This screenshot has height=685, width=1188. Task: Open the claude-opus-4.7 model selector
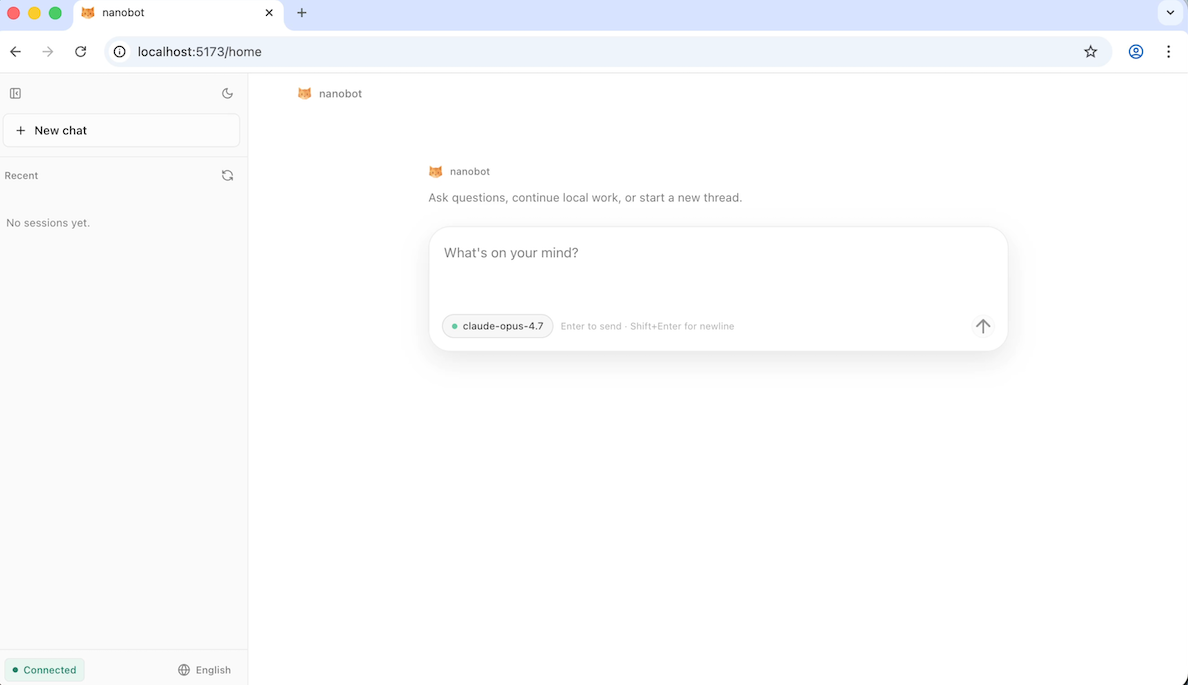(497, 326)
